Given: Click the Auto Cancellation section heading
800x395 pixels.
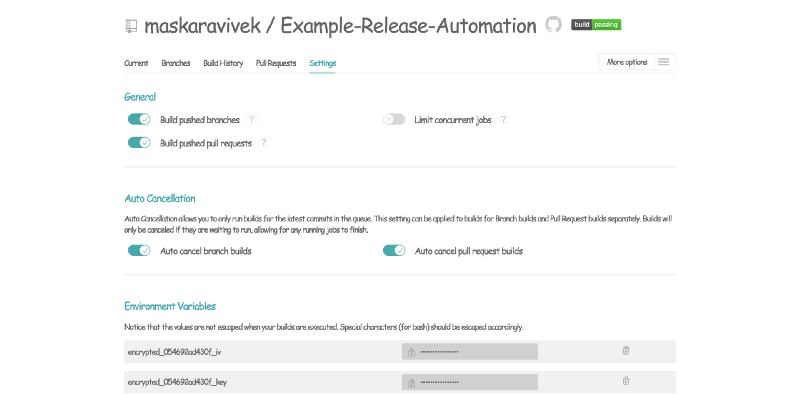Looking at the screenshot, I should click(x=160, y=199).
